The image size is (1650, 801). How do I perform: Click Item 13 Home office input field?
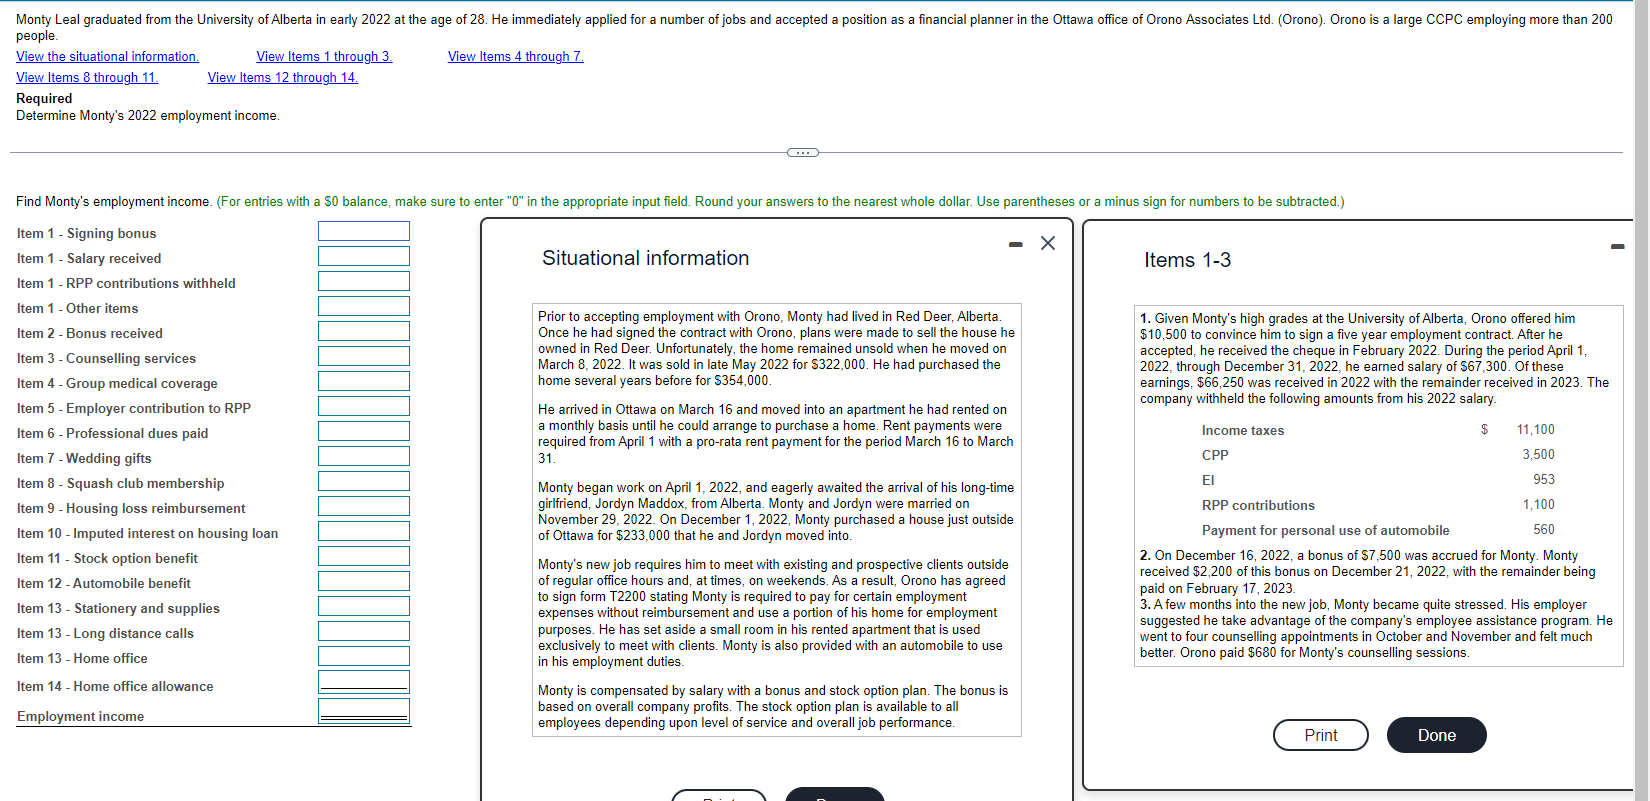(364, 656)
